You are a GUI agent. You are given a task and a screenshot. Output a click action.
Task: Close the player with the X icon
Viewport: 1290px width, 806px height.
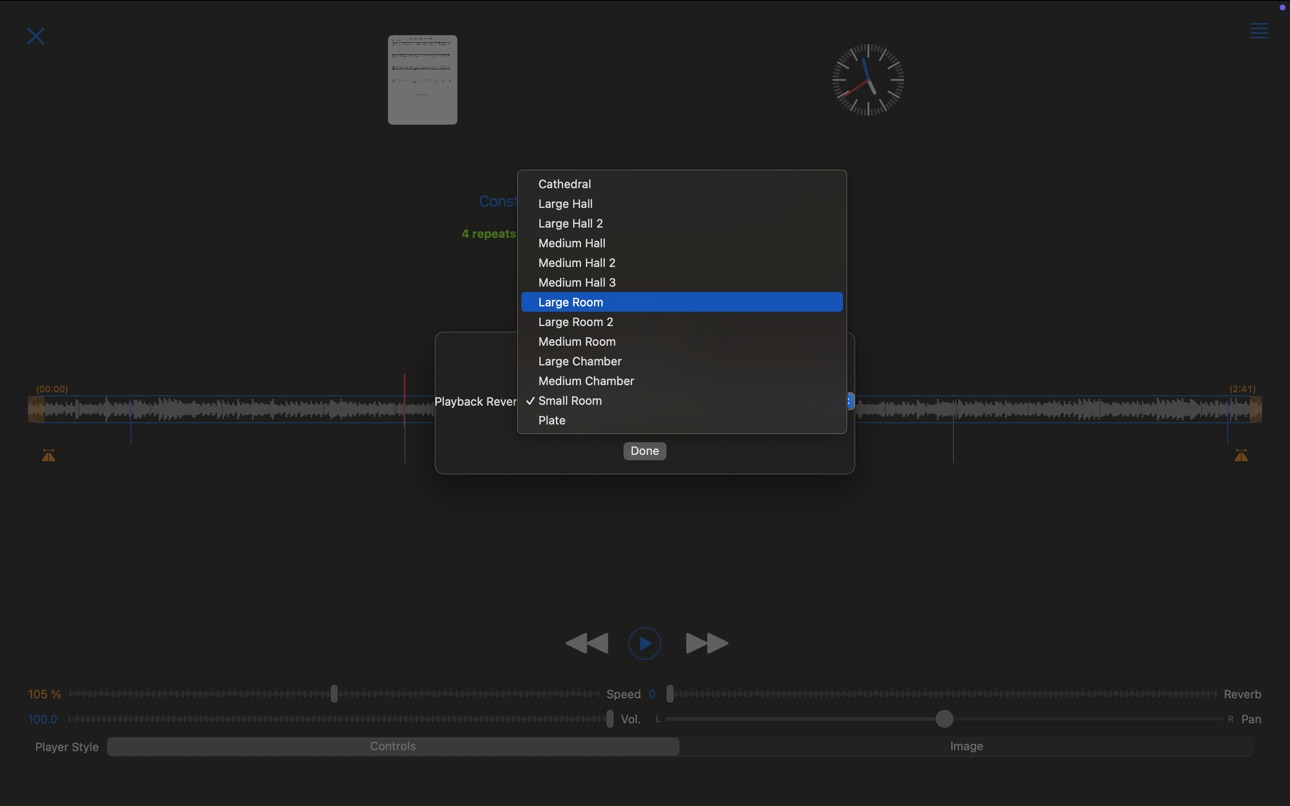(36, 36)
